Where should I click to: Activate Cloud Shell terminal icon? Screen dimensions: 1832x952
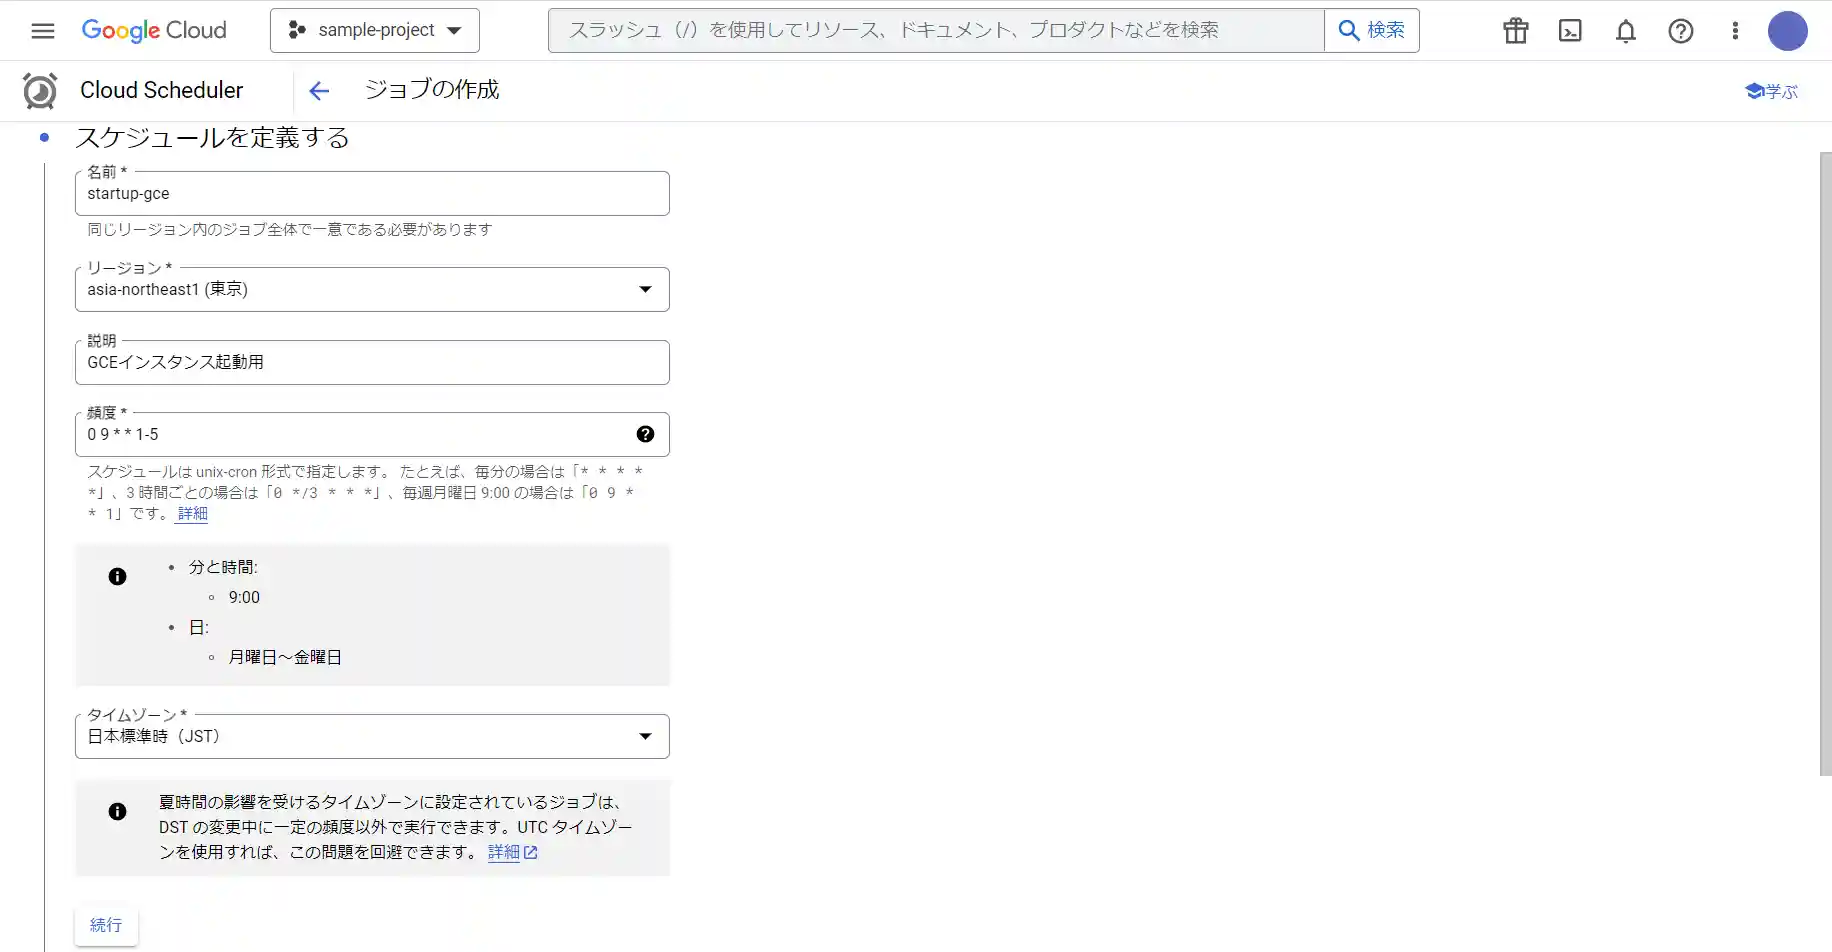[x=1571, y=31]
